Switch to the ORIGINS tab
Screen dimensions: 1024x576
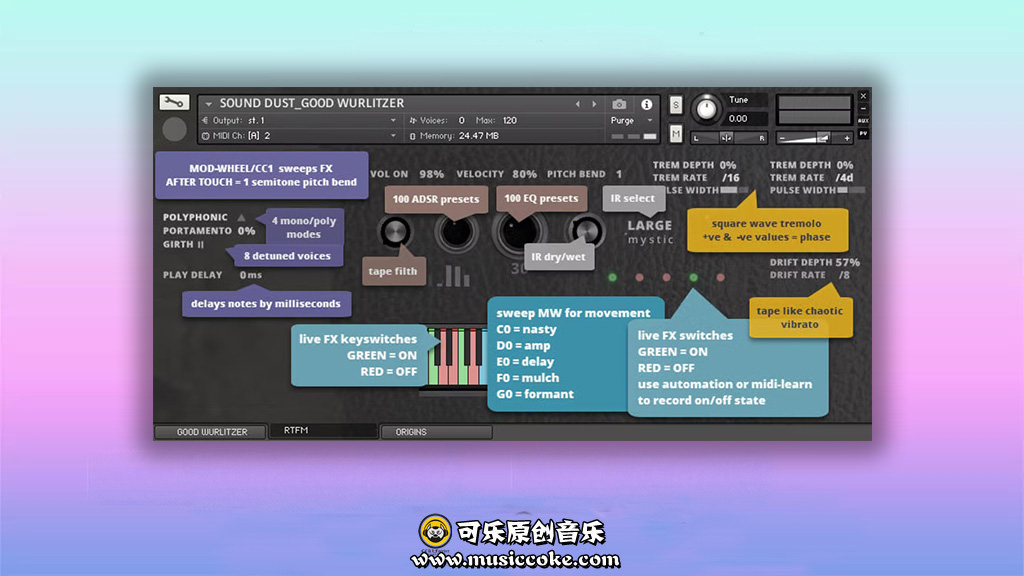pyautogui.click(x=436, y=432)
